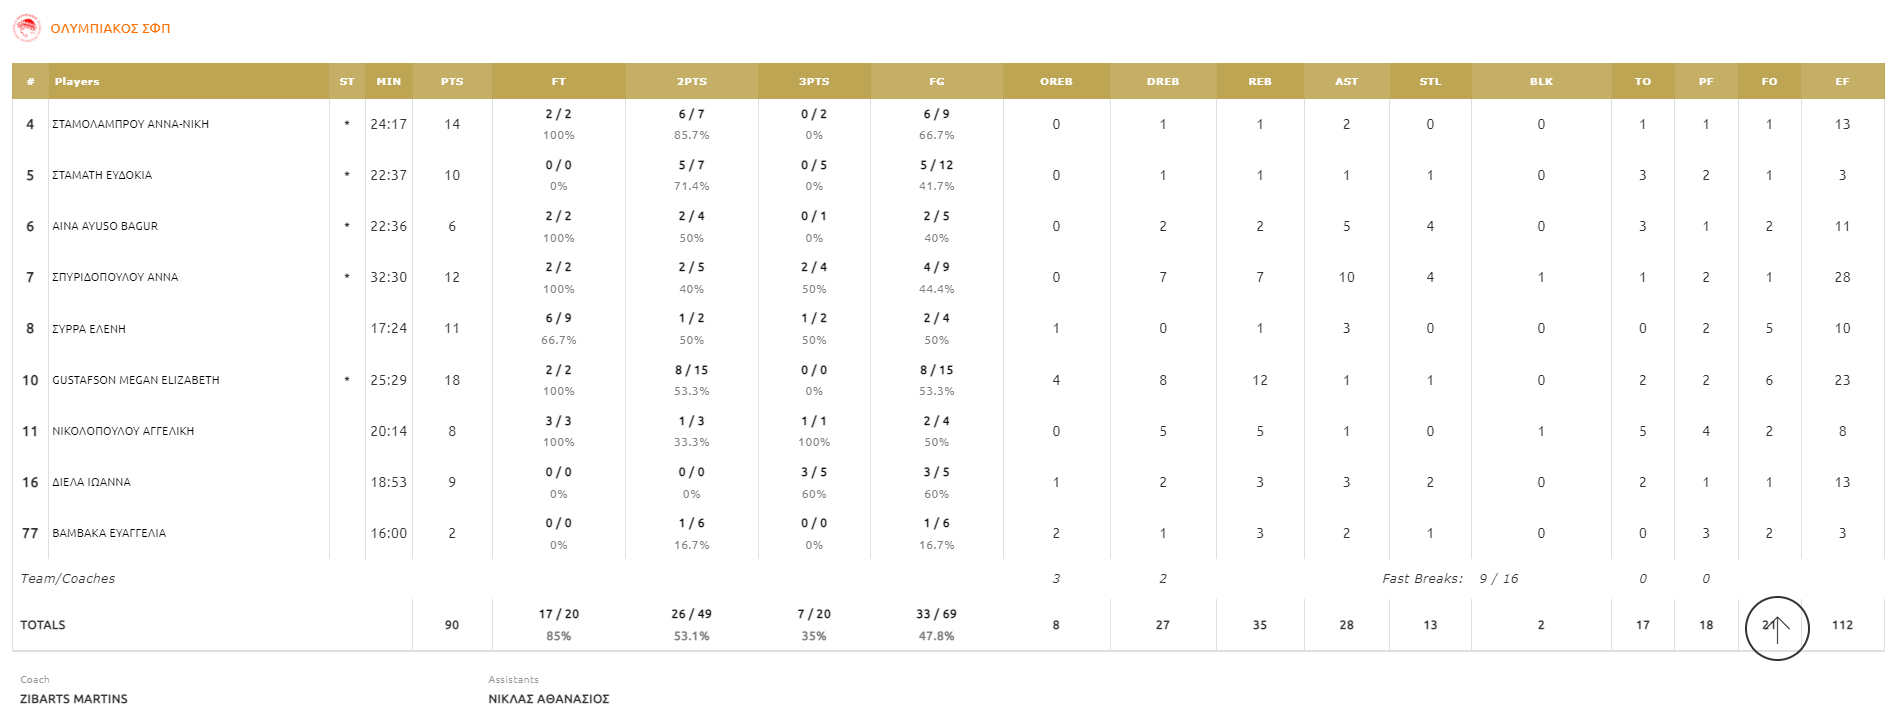Click coach name ZIBARTS MARTINS
This screenshot has height=713, width=1889.
pos(74,699)
